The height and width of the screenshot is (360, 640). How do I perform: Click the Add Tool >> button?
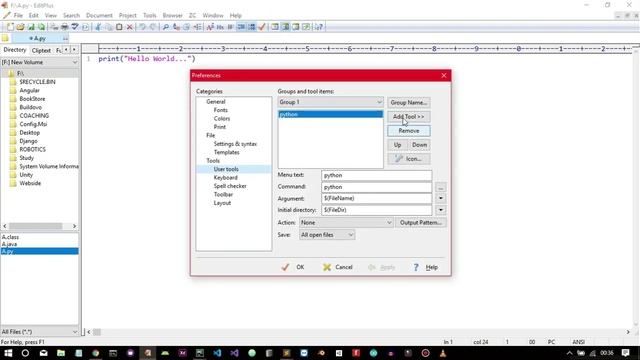tap(409, 117)
